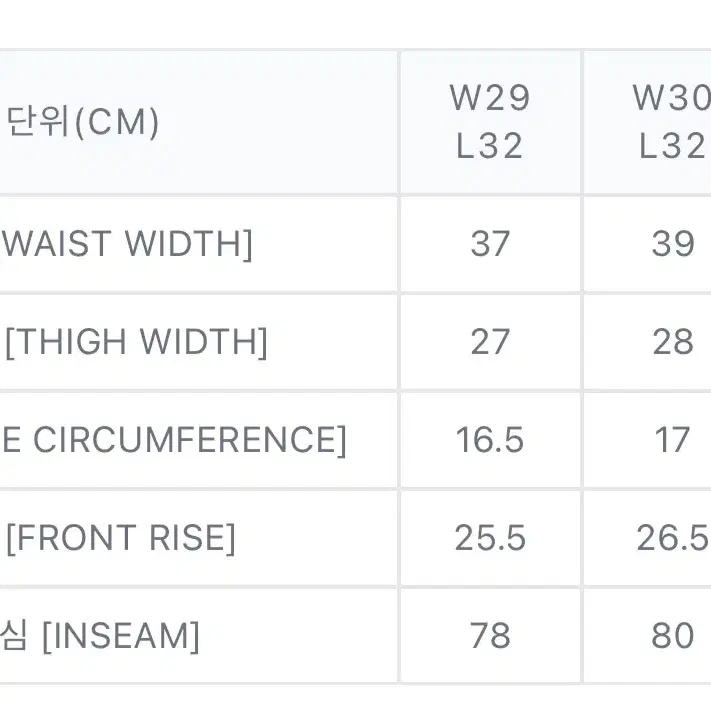Click waist width value 39

(x=673, y=244)
